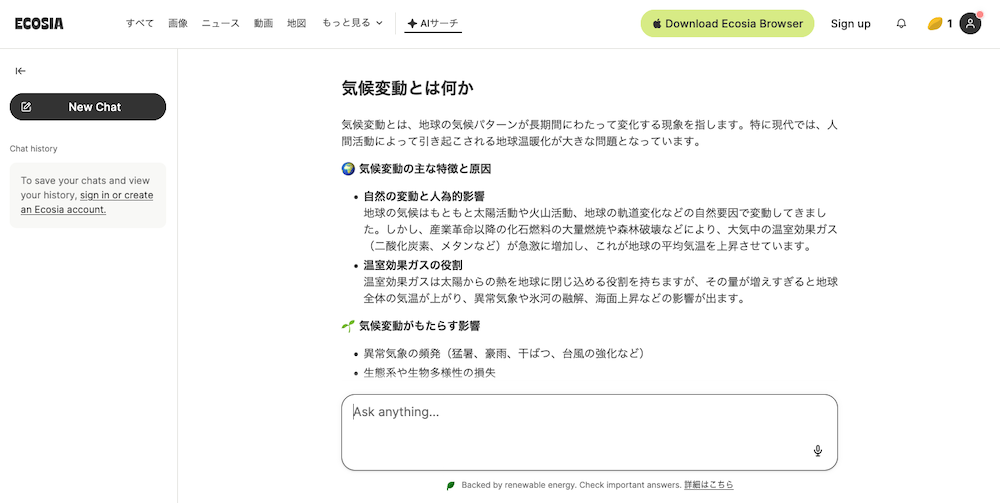
Task: Select the 地図 tab
Action: 296,23
